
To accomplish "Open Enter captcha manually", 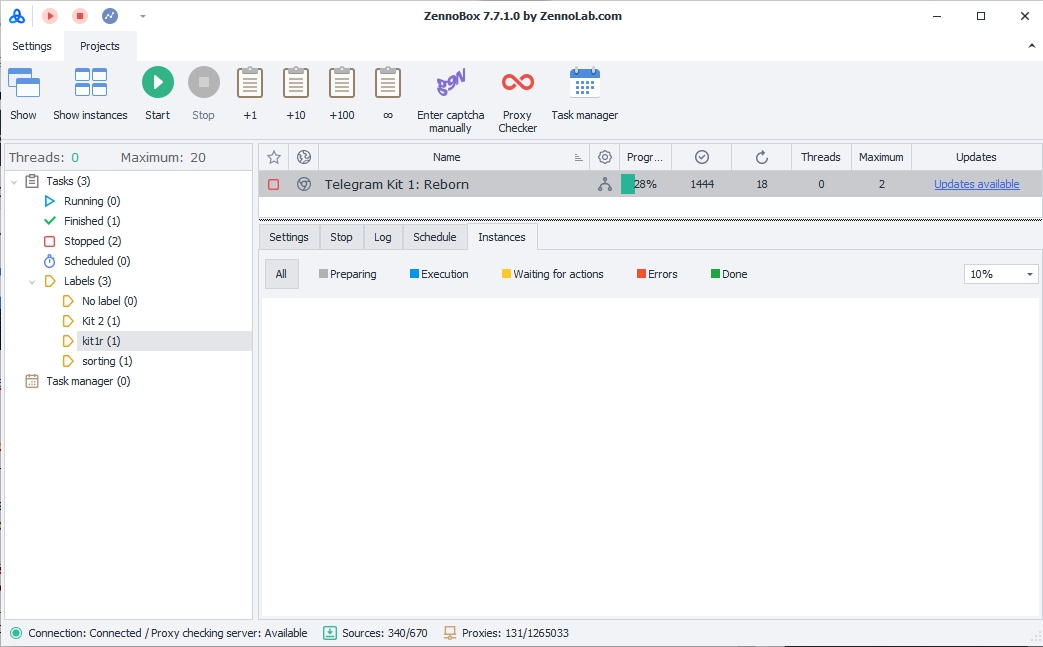I will (x=450, y=100).
